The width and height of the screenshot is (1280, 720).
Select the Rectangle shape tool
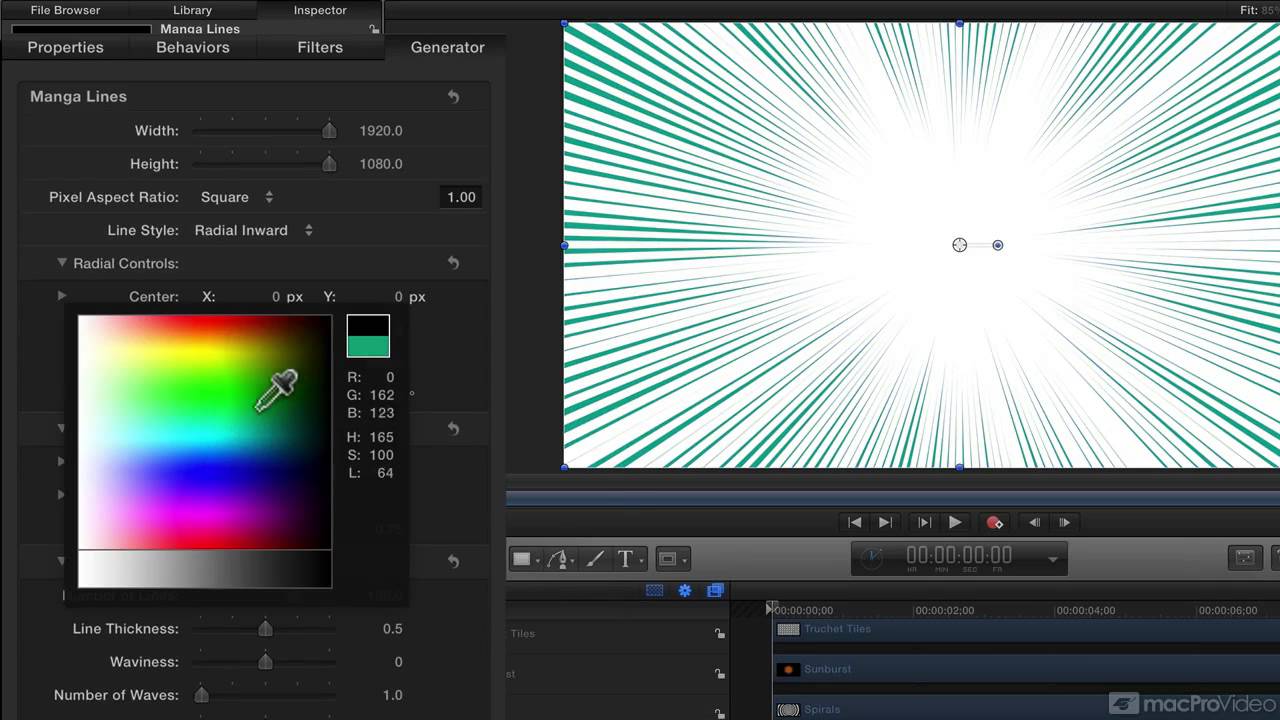pyautogui.click(x=521, y=559)
